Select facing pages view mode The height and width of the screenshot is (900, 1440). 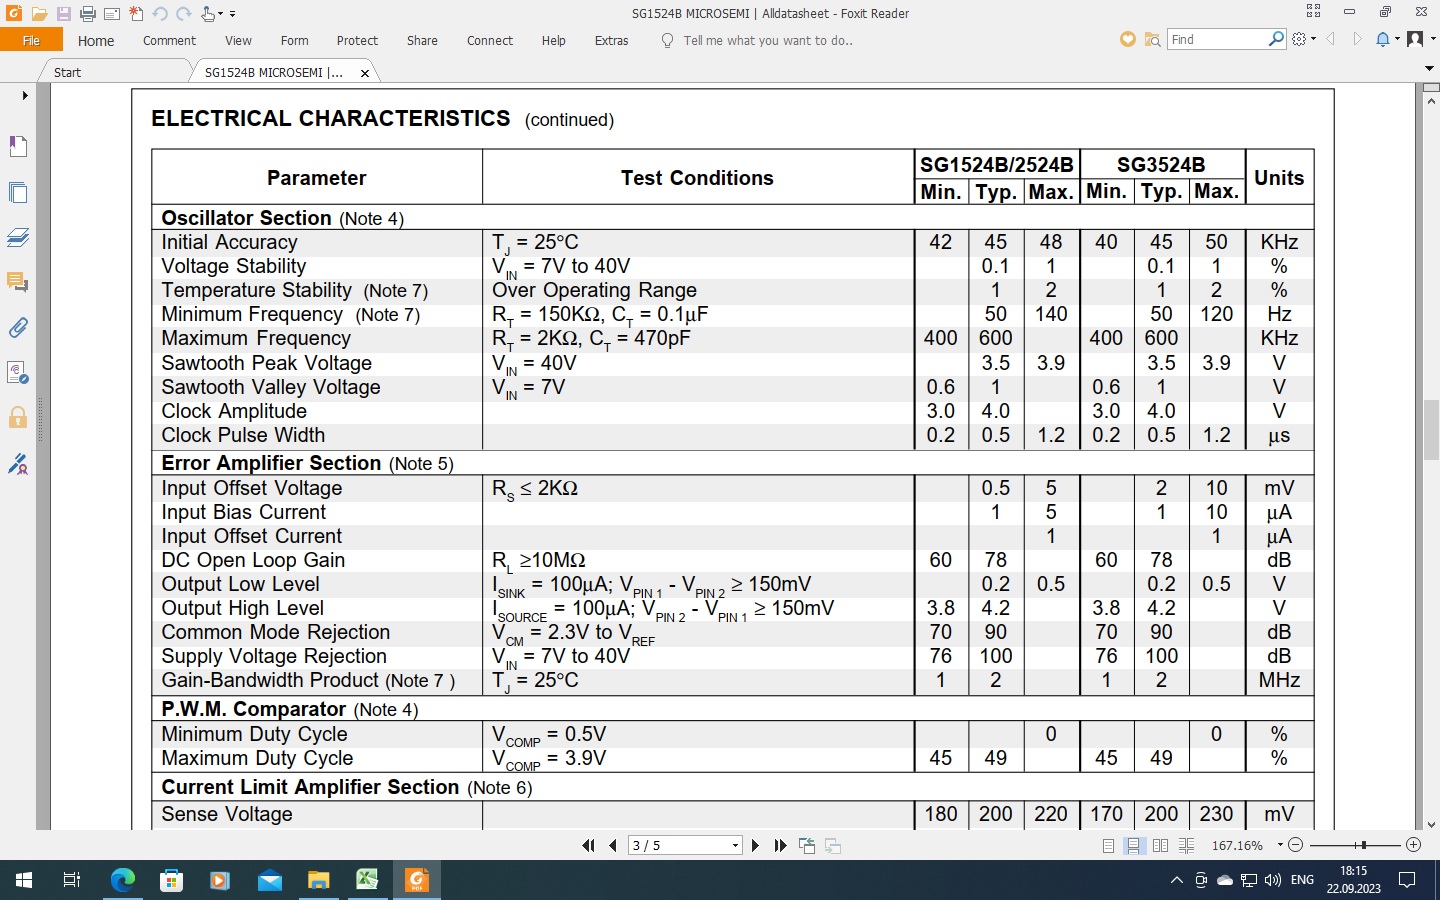tap(1160, 846)
